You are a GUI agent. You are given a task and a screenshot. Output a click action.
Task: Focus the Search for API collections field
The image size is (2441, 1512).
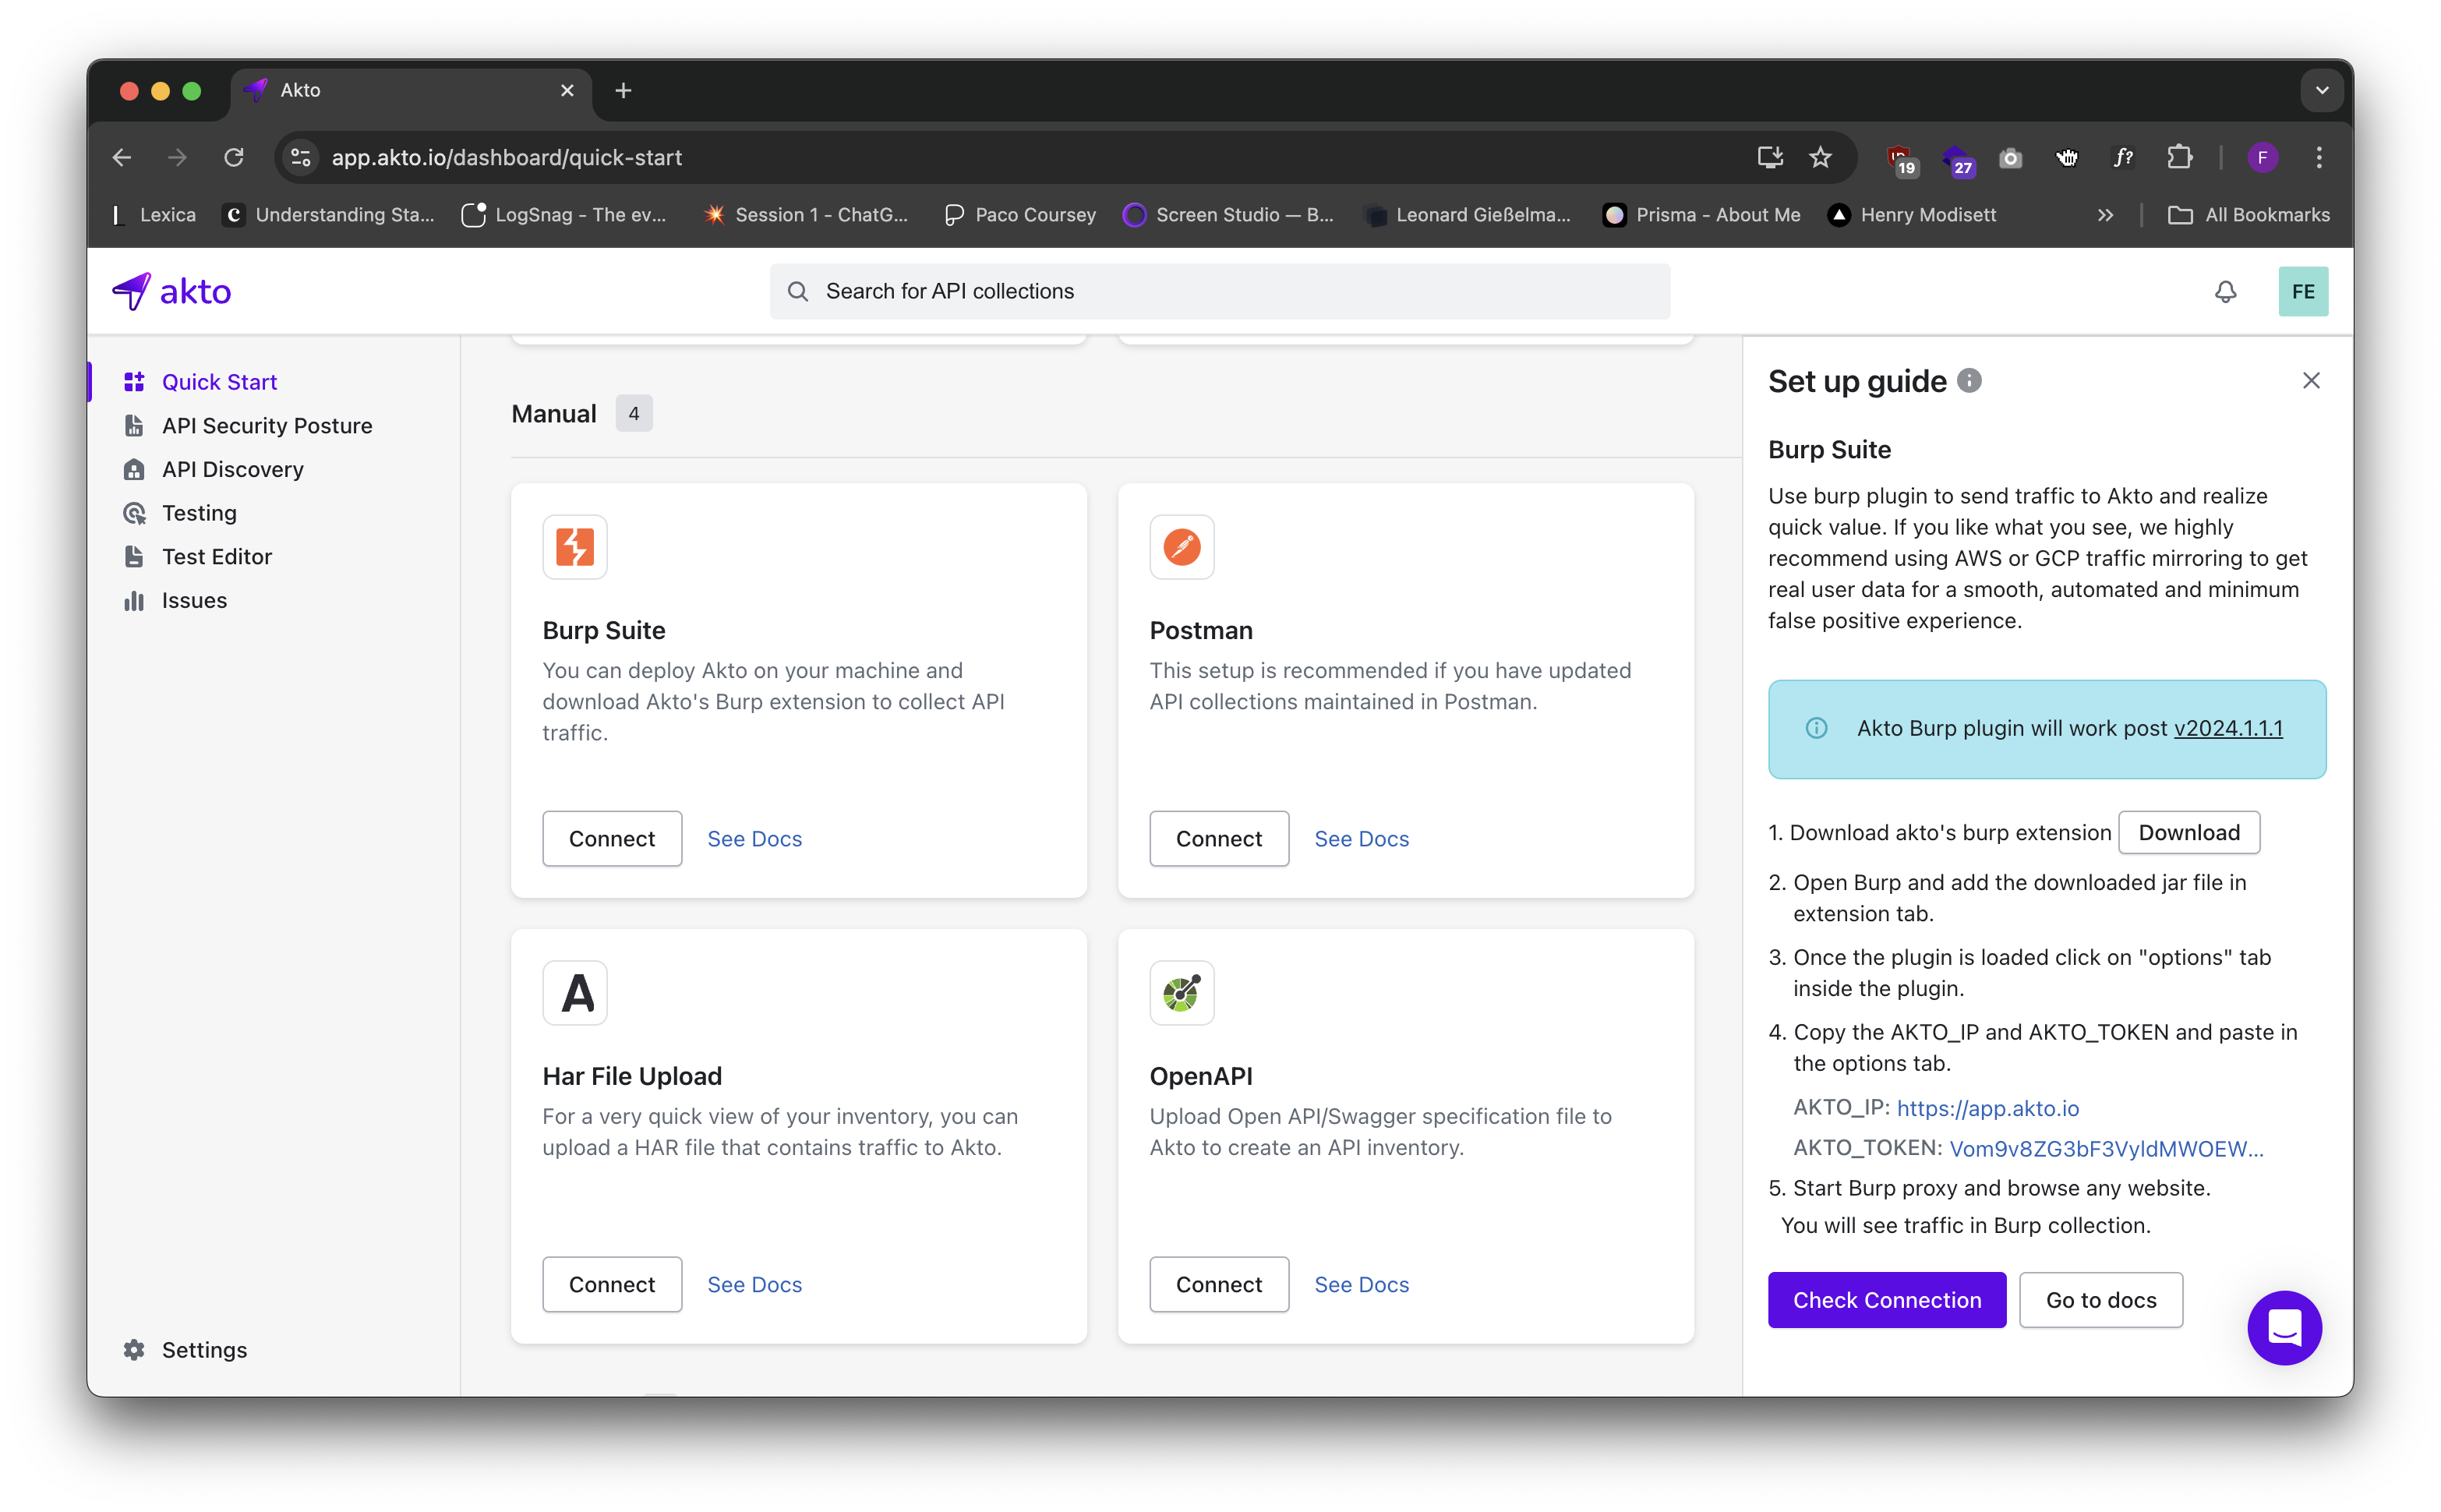click(x=1219, y=291)
